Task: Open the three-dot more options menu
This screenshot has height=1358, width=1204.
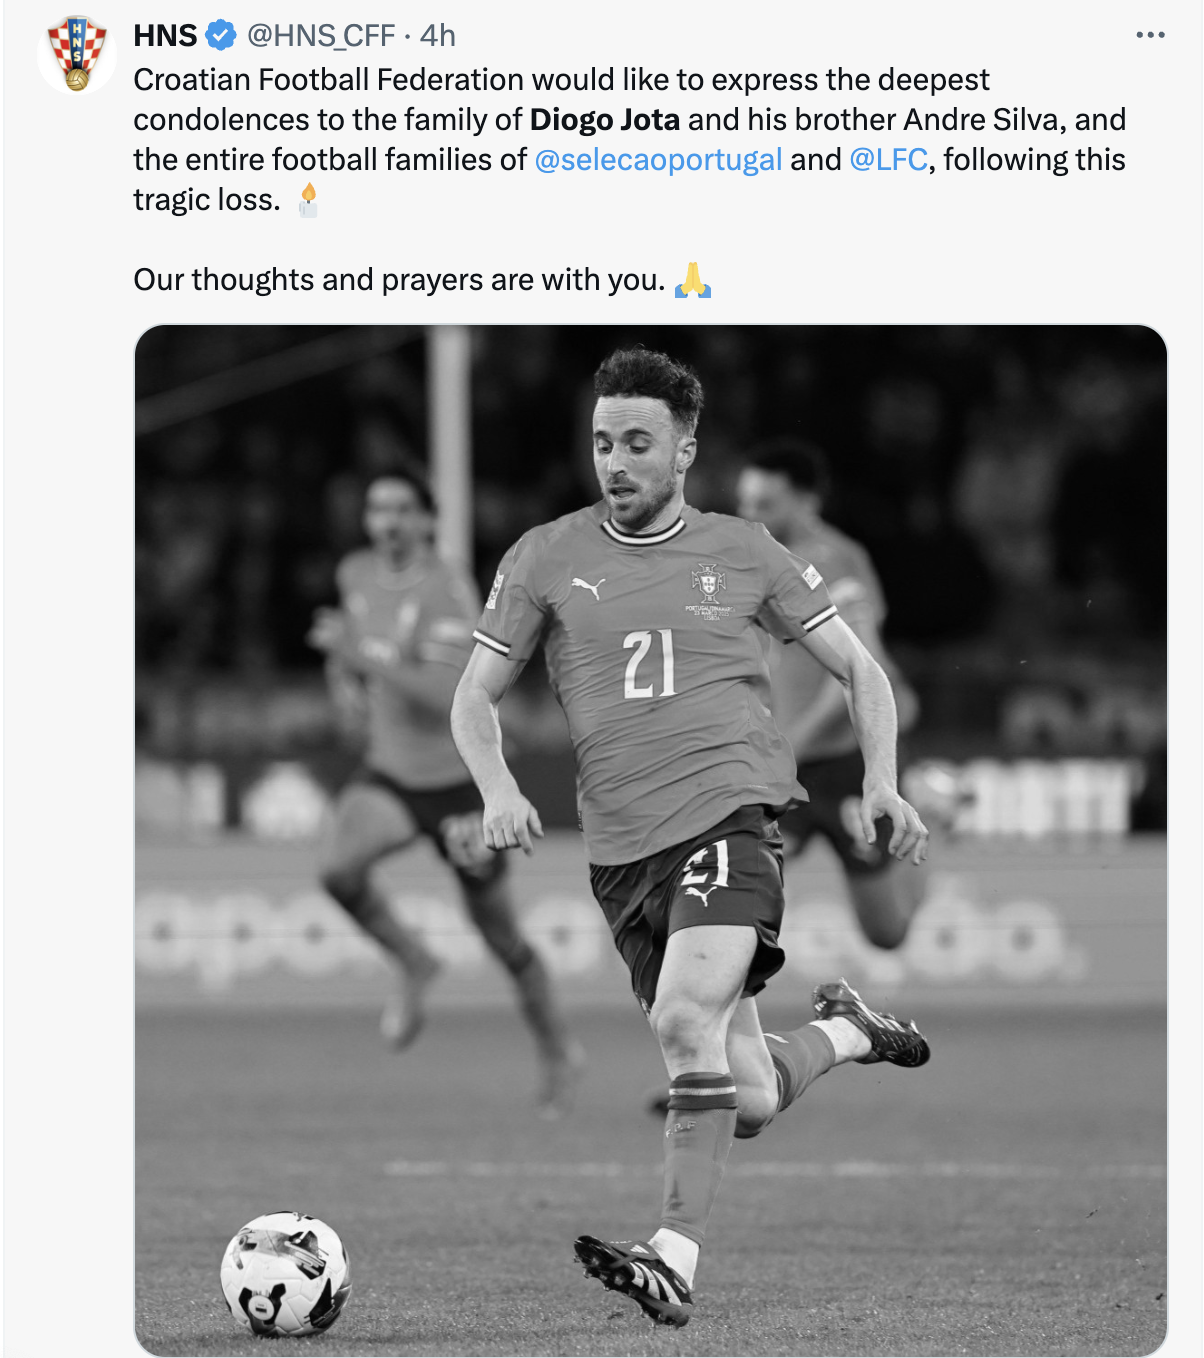Action: point(1150,36)
